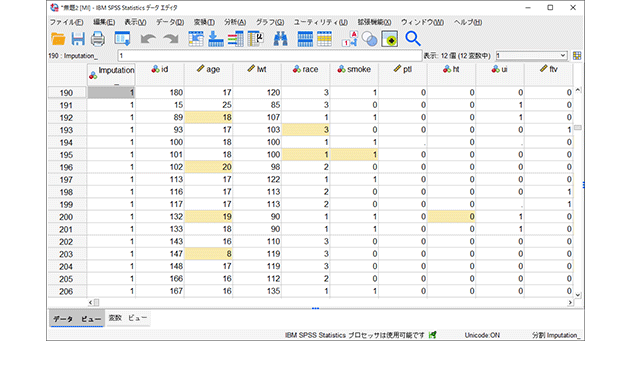Screen dimensions: 630x380
Task: Switch to the 変数 ビュー tab
Action: [x=127, y=318]
